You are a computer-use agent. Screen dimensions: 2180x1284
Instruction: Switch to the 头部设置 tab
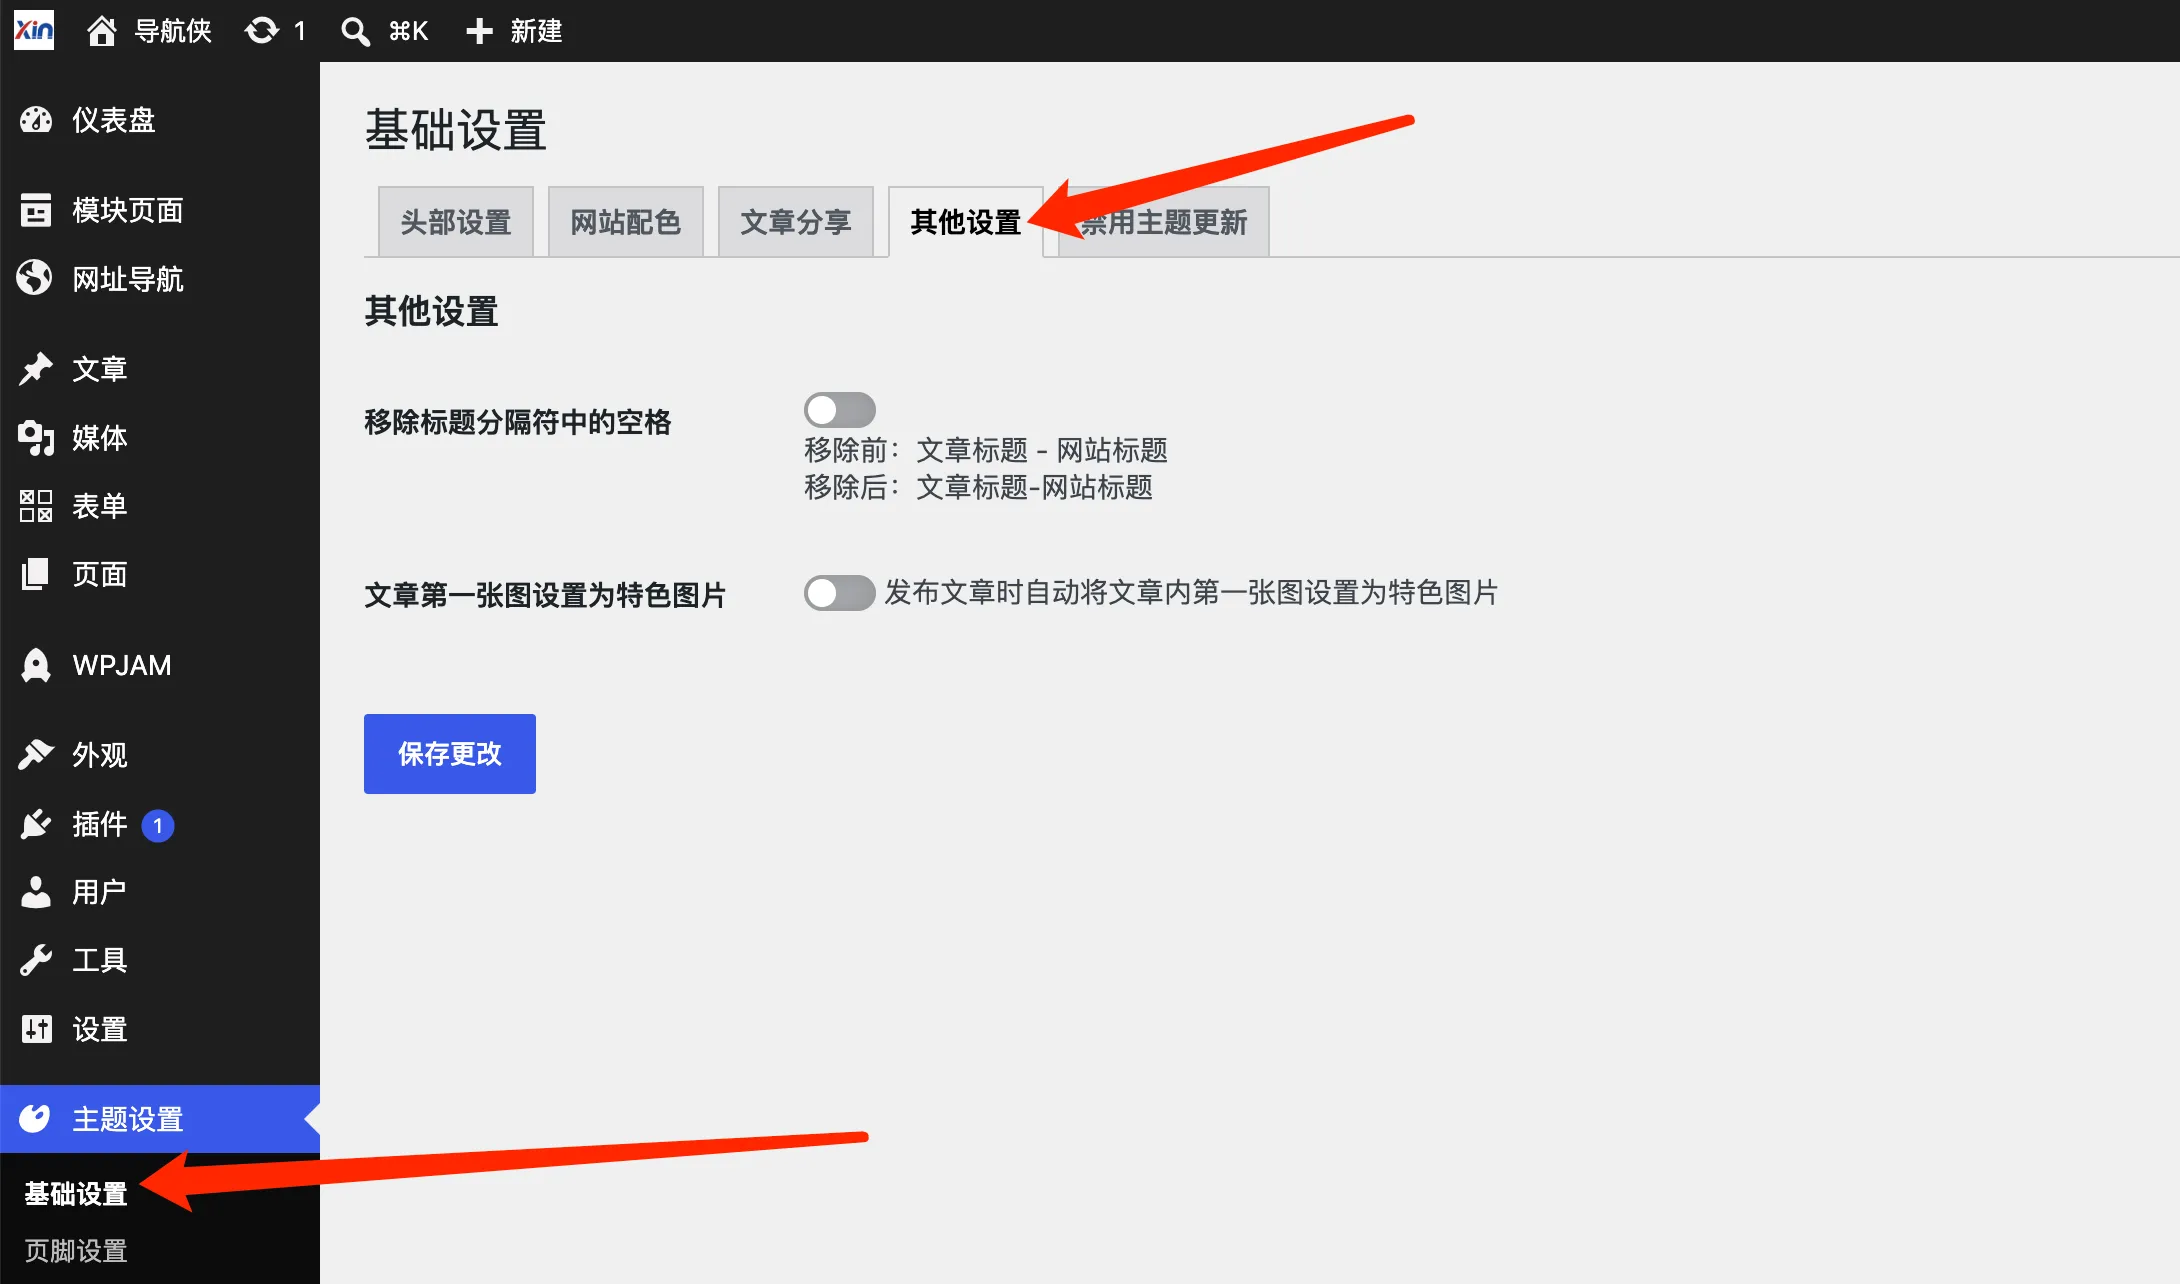pyautogui.click(x=456, y=221)
